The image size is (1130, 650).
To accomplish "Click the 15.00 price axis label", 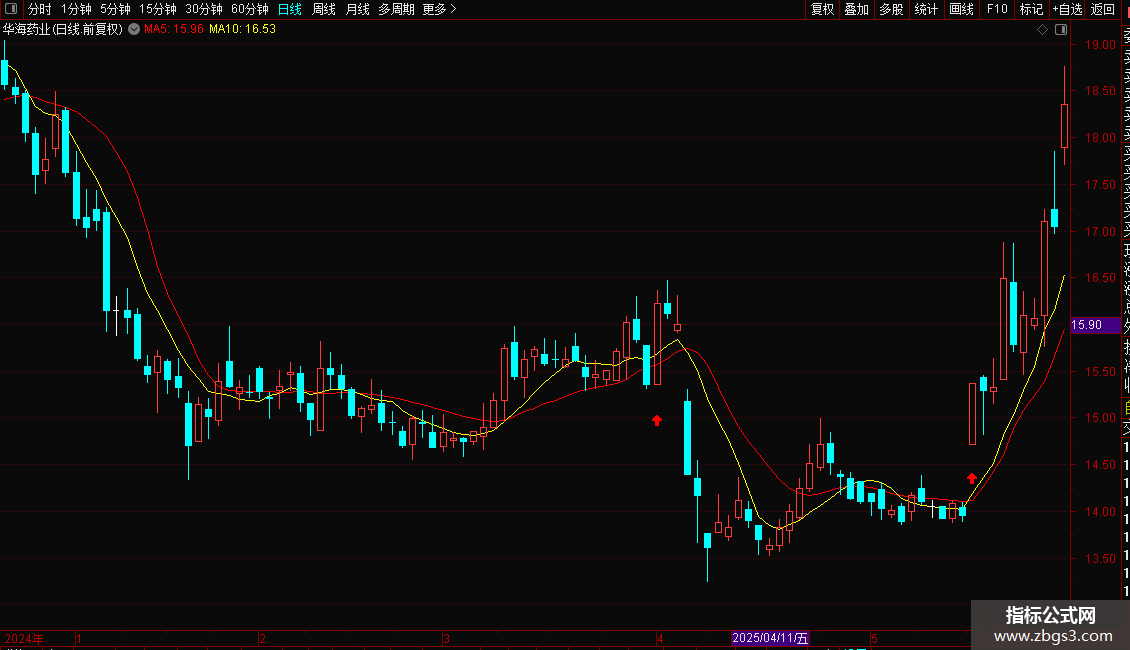I will [x=1100, y=417].
